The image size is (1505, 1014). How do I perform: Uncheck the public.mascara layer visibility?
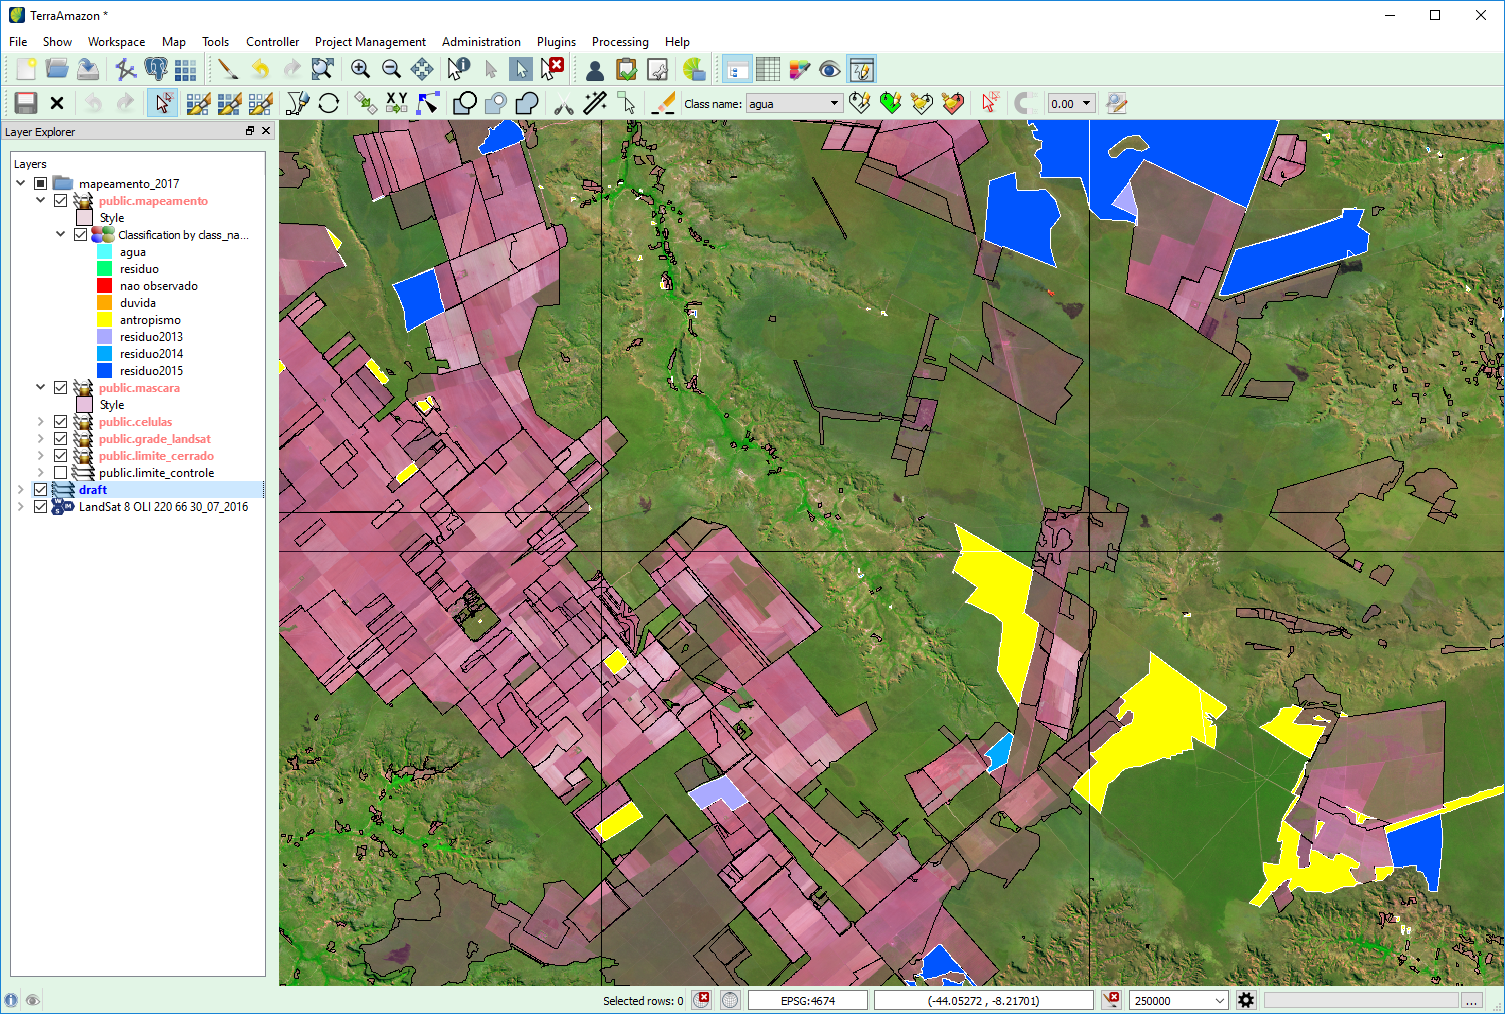60,387
